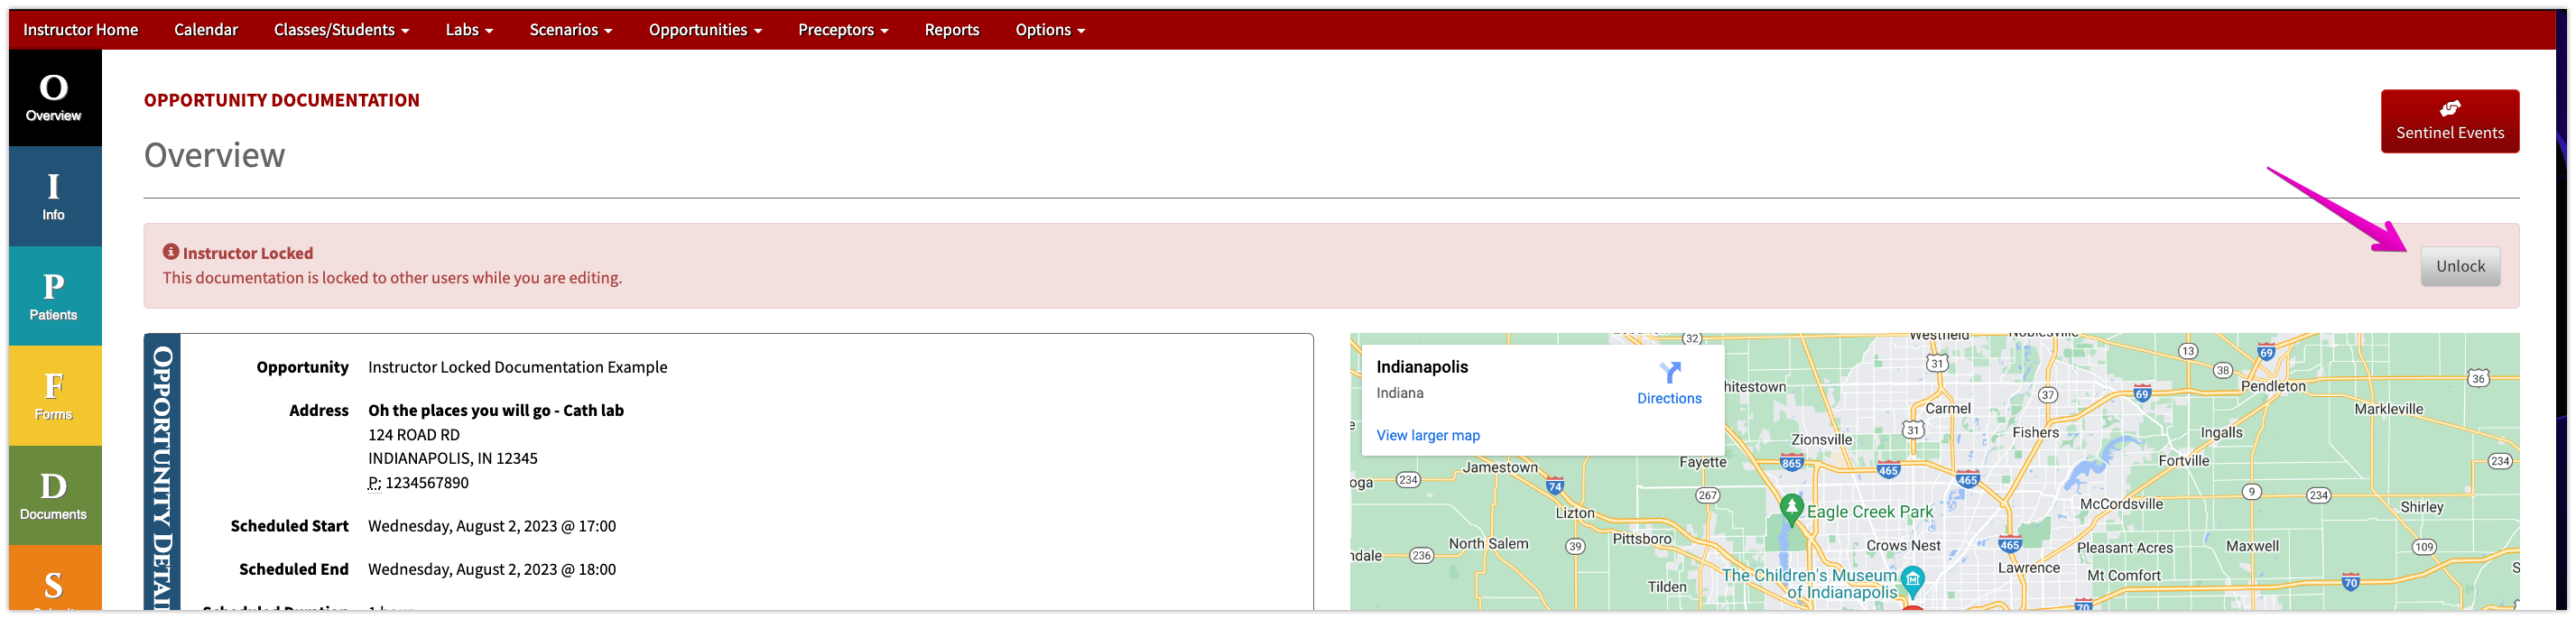Expand the Scenarios dropdown menu
This screenshot has height=619, width=2576.
(x=570, y=30)
